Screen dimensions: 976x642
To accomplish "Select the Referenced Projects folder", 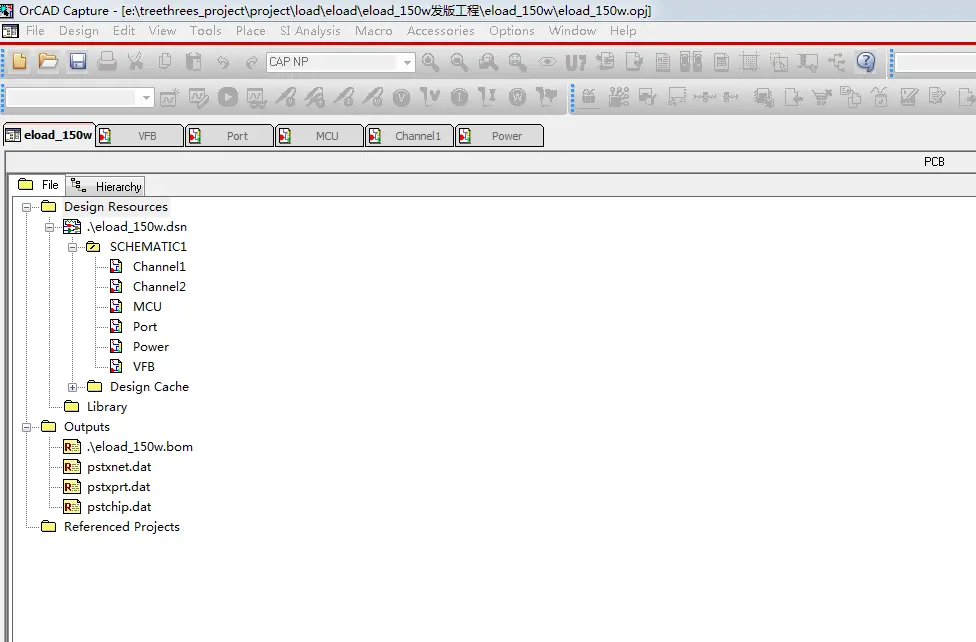I will (x=121, y=527).
